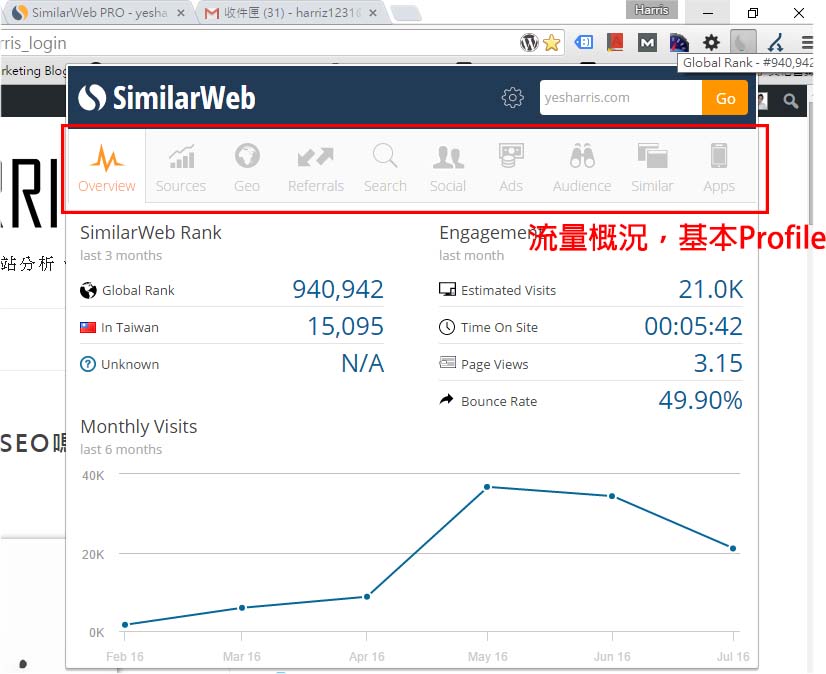826x674 pixels.
Task: Open the Similar sites tab
Action: (x=652, y=168)
